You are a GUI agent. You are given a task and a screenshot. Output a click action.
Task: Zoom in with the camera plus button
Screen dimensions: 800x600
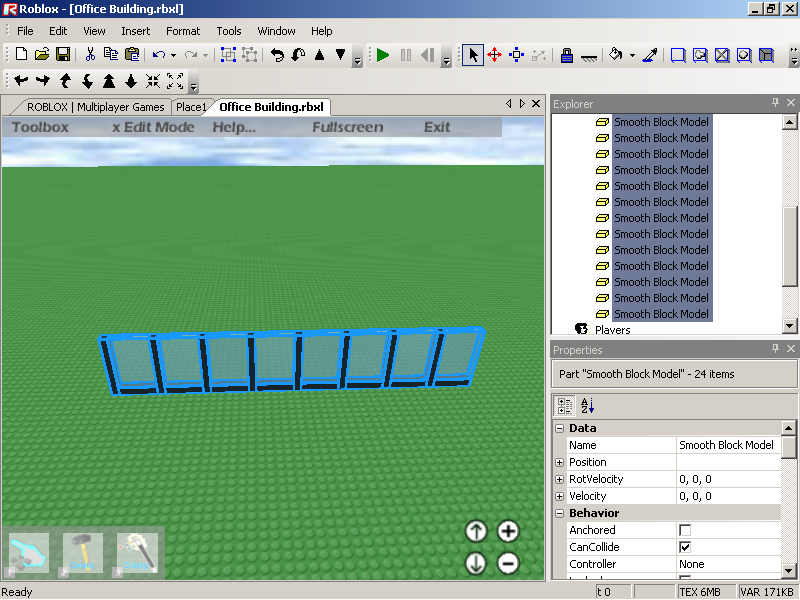click(x=508, y=531)
